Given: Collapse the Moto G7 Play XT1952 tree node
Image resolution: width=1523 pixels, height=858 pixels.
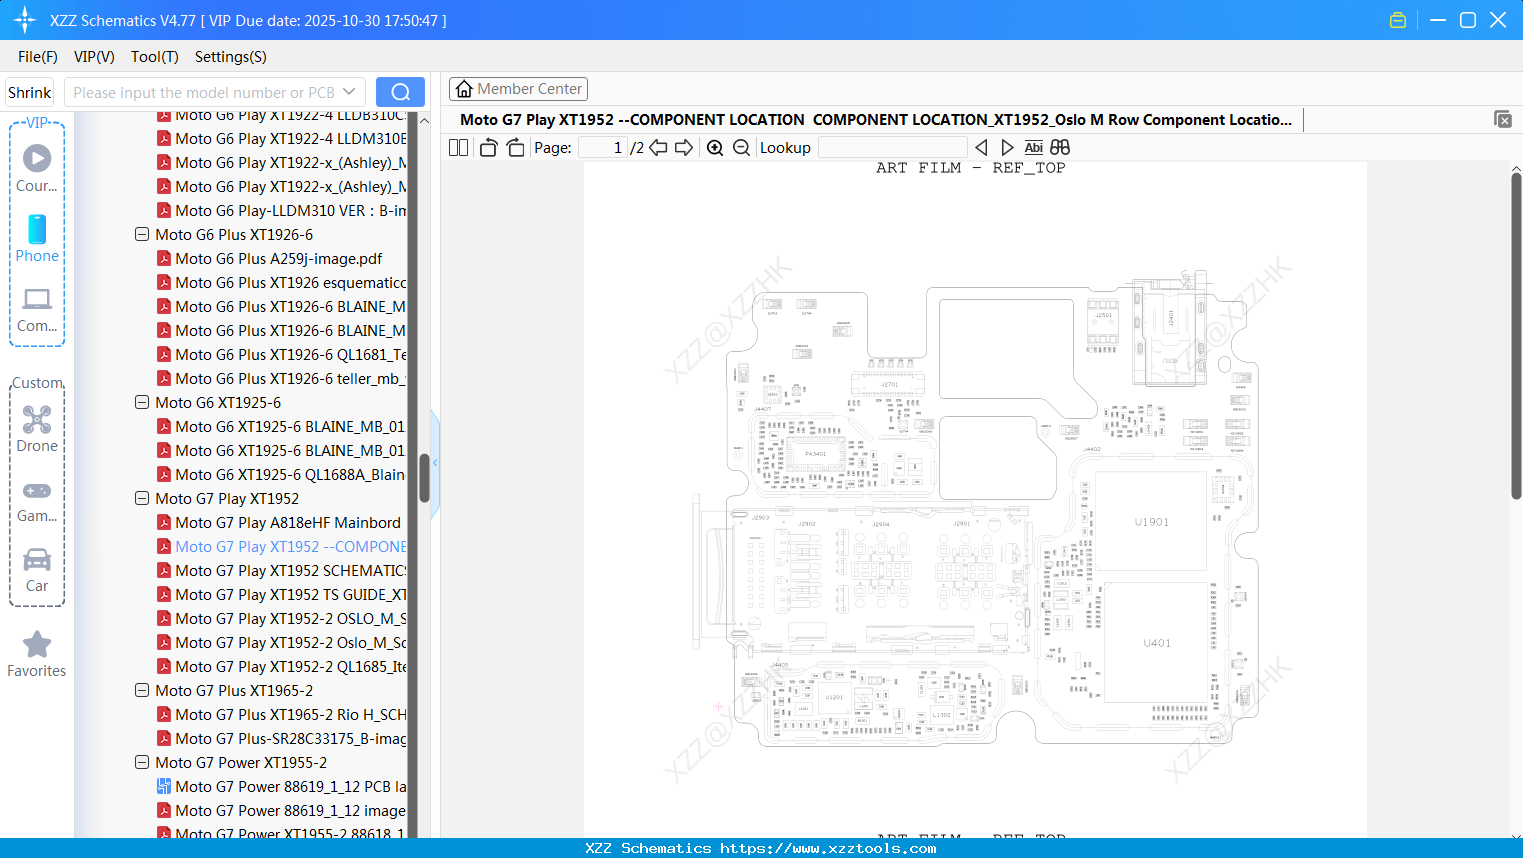Looking at the screenshot, I should point(142,498).
